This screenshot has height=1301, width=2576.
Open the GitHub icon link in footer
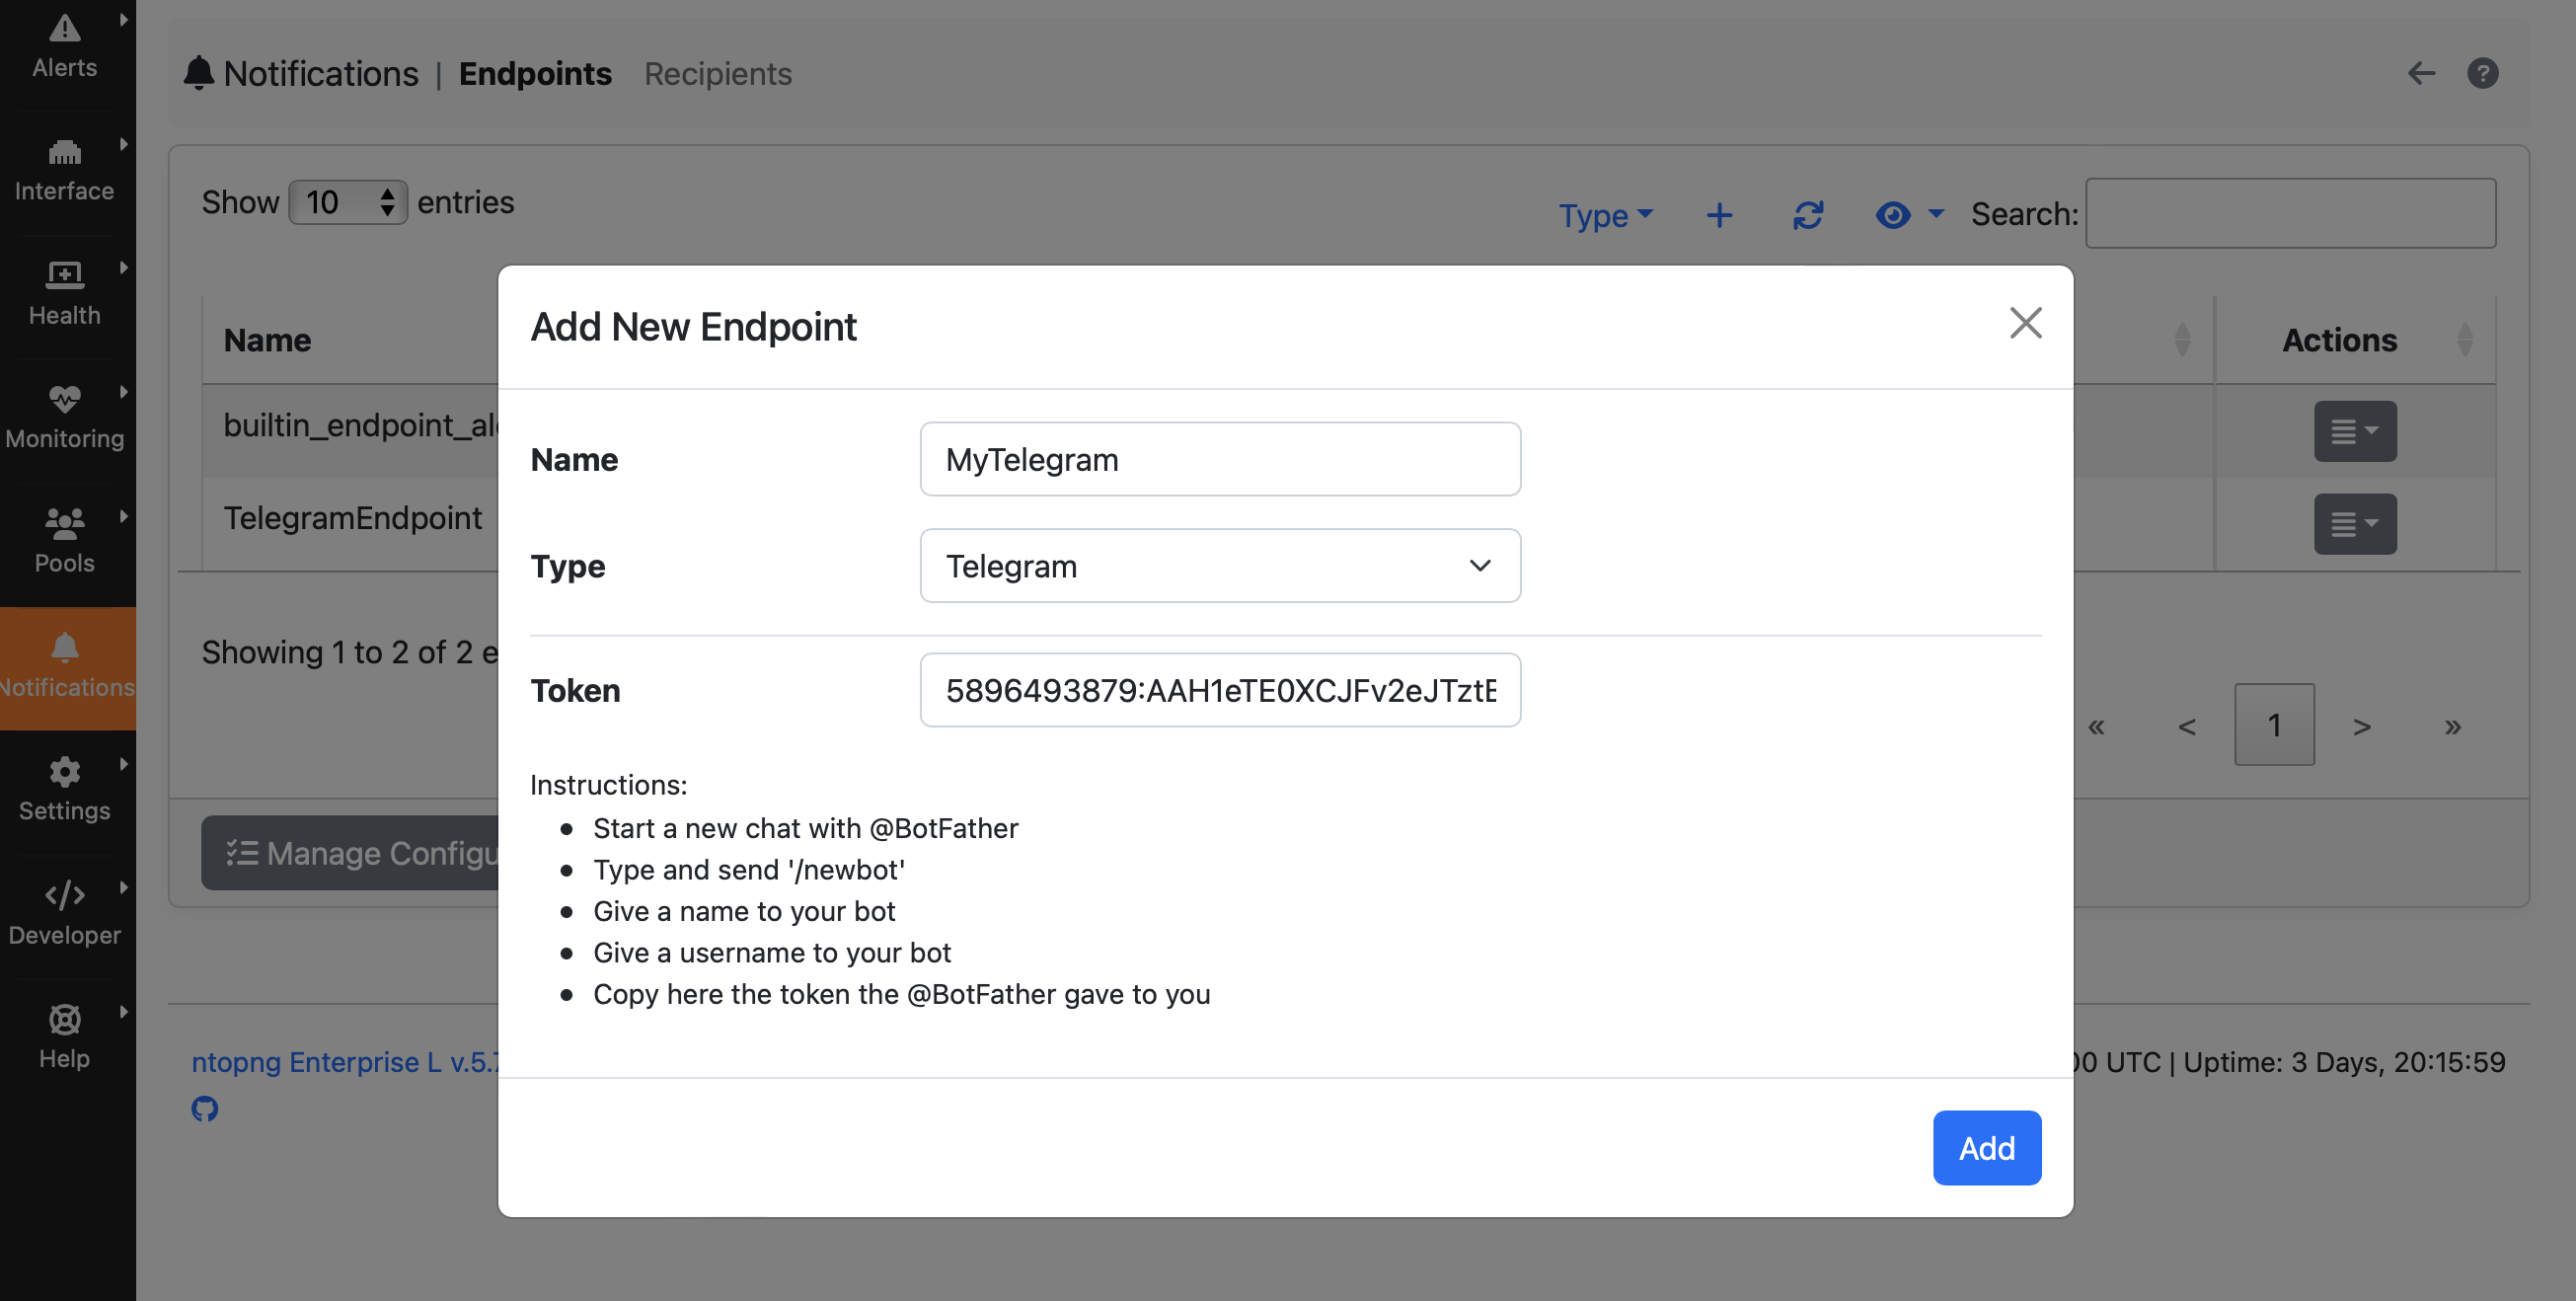pyautogui.click(x=205, y=1108)
